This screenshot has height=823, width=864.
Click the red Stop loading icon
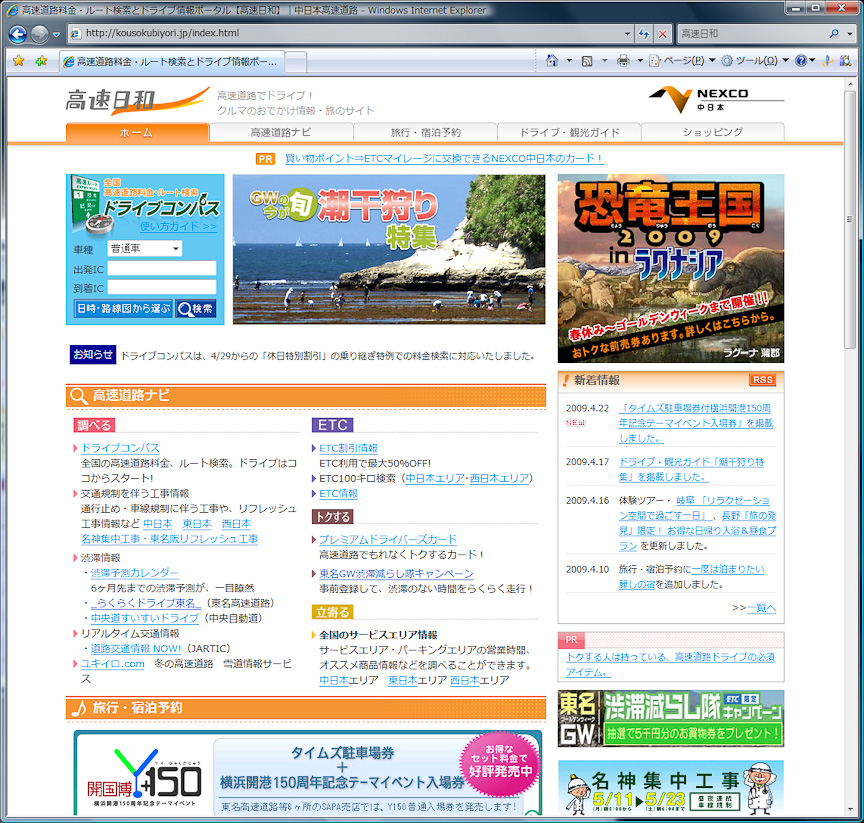(x=661, y=34)
